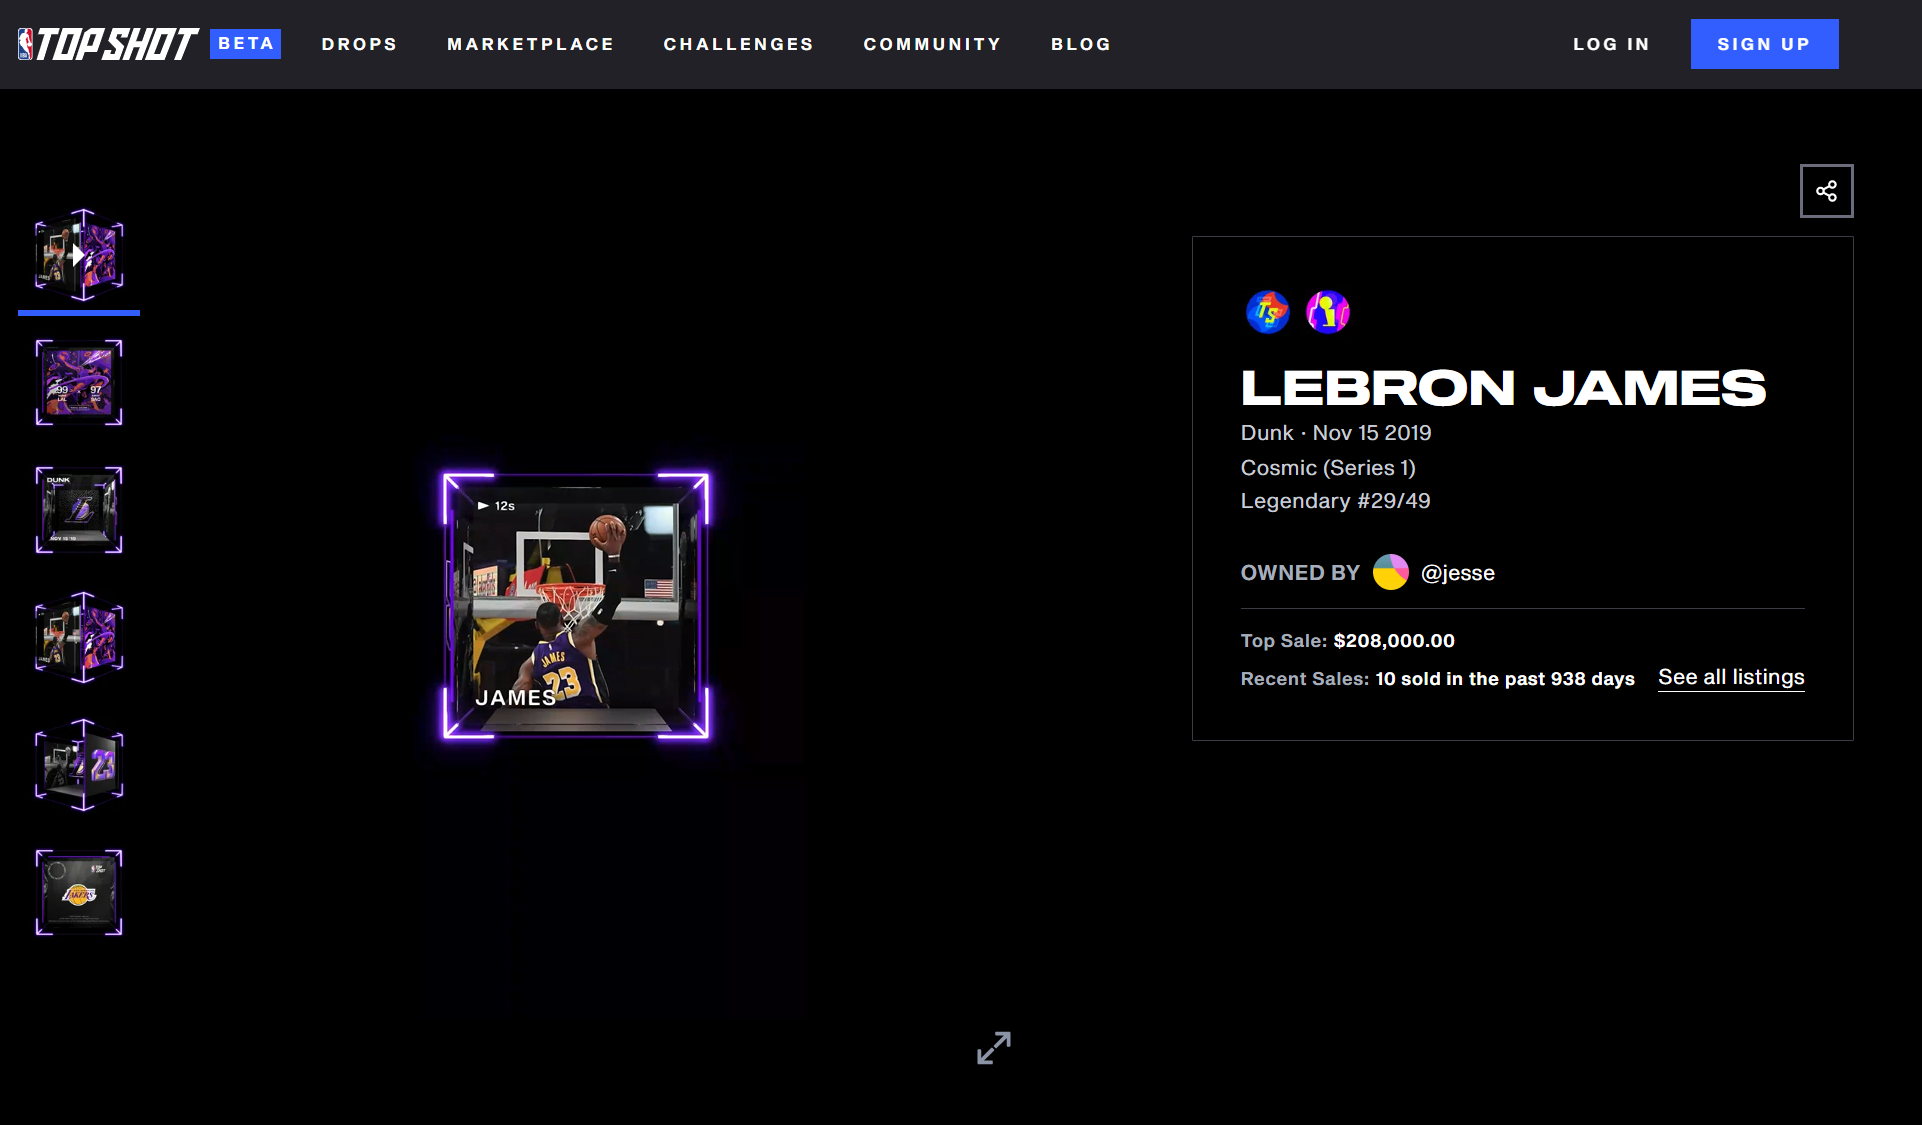Select the DUNK Lakers card thumbnail
The width and height of the screenshot is (1922, 1125).
pyautogui.click(x=79, y=509)
